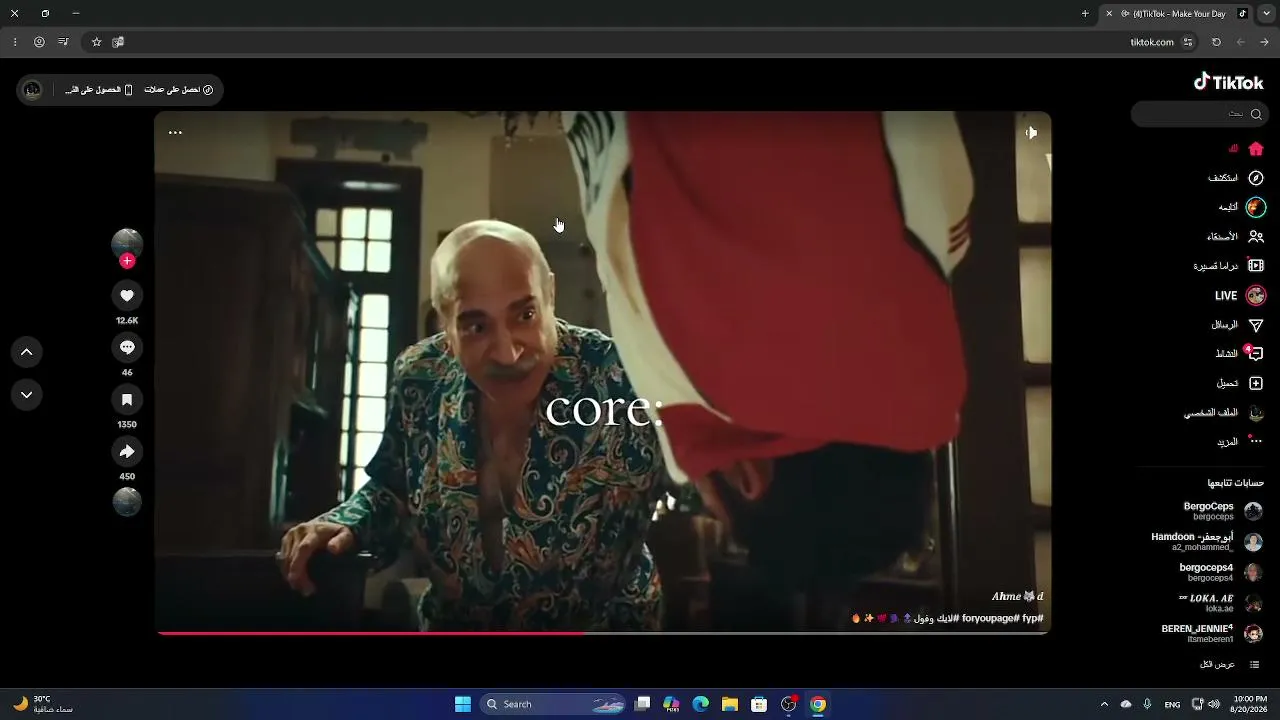1280x720 pixels.
Task: Open the Chrome three-dot menu
Action: tap(15, 42)
